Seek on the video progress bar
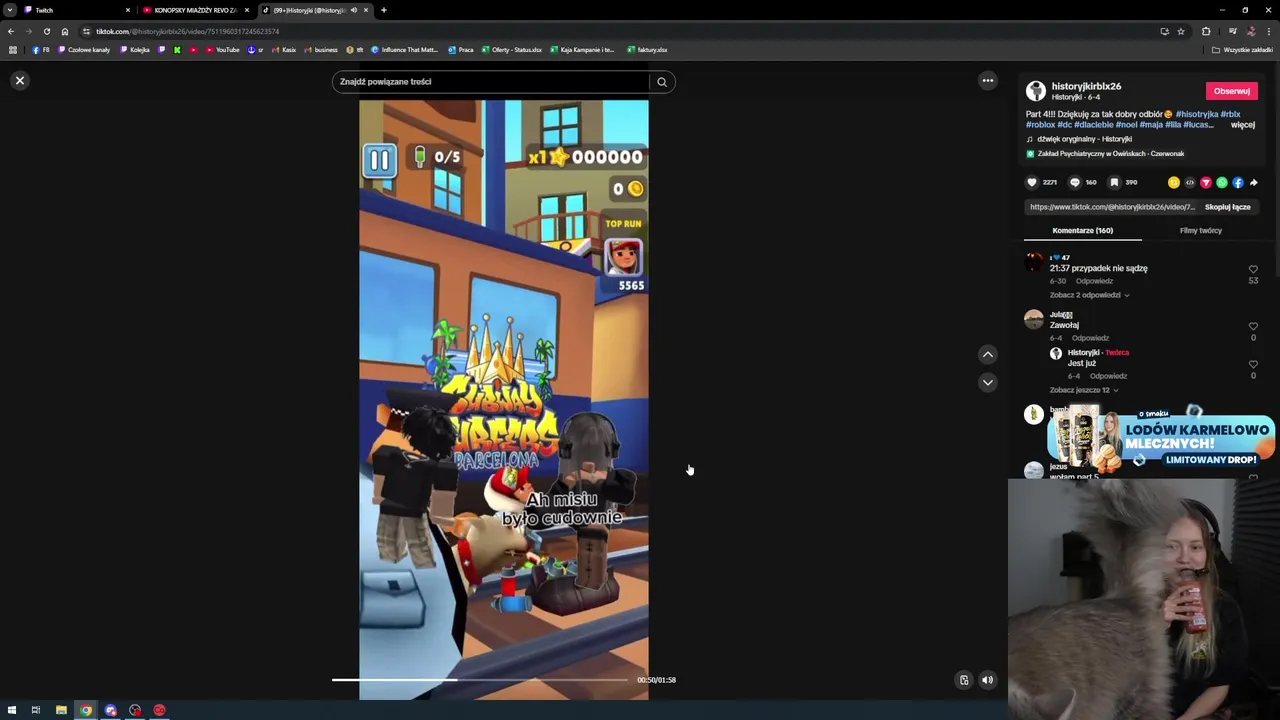The width and height of the screenshot is (1280, 720). point(480,680)
